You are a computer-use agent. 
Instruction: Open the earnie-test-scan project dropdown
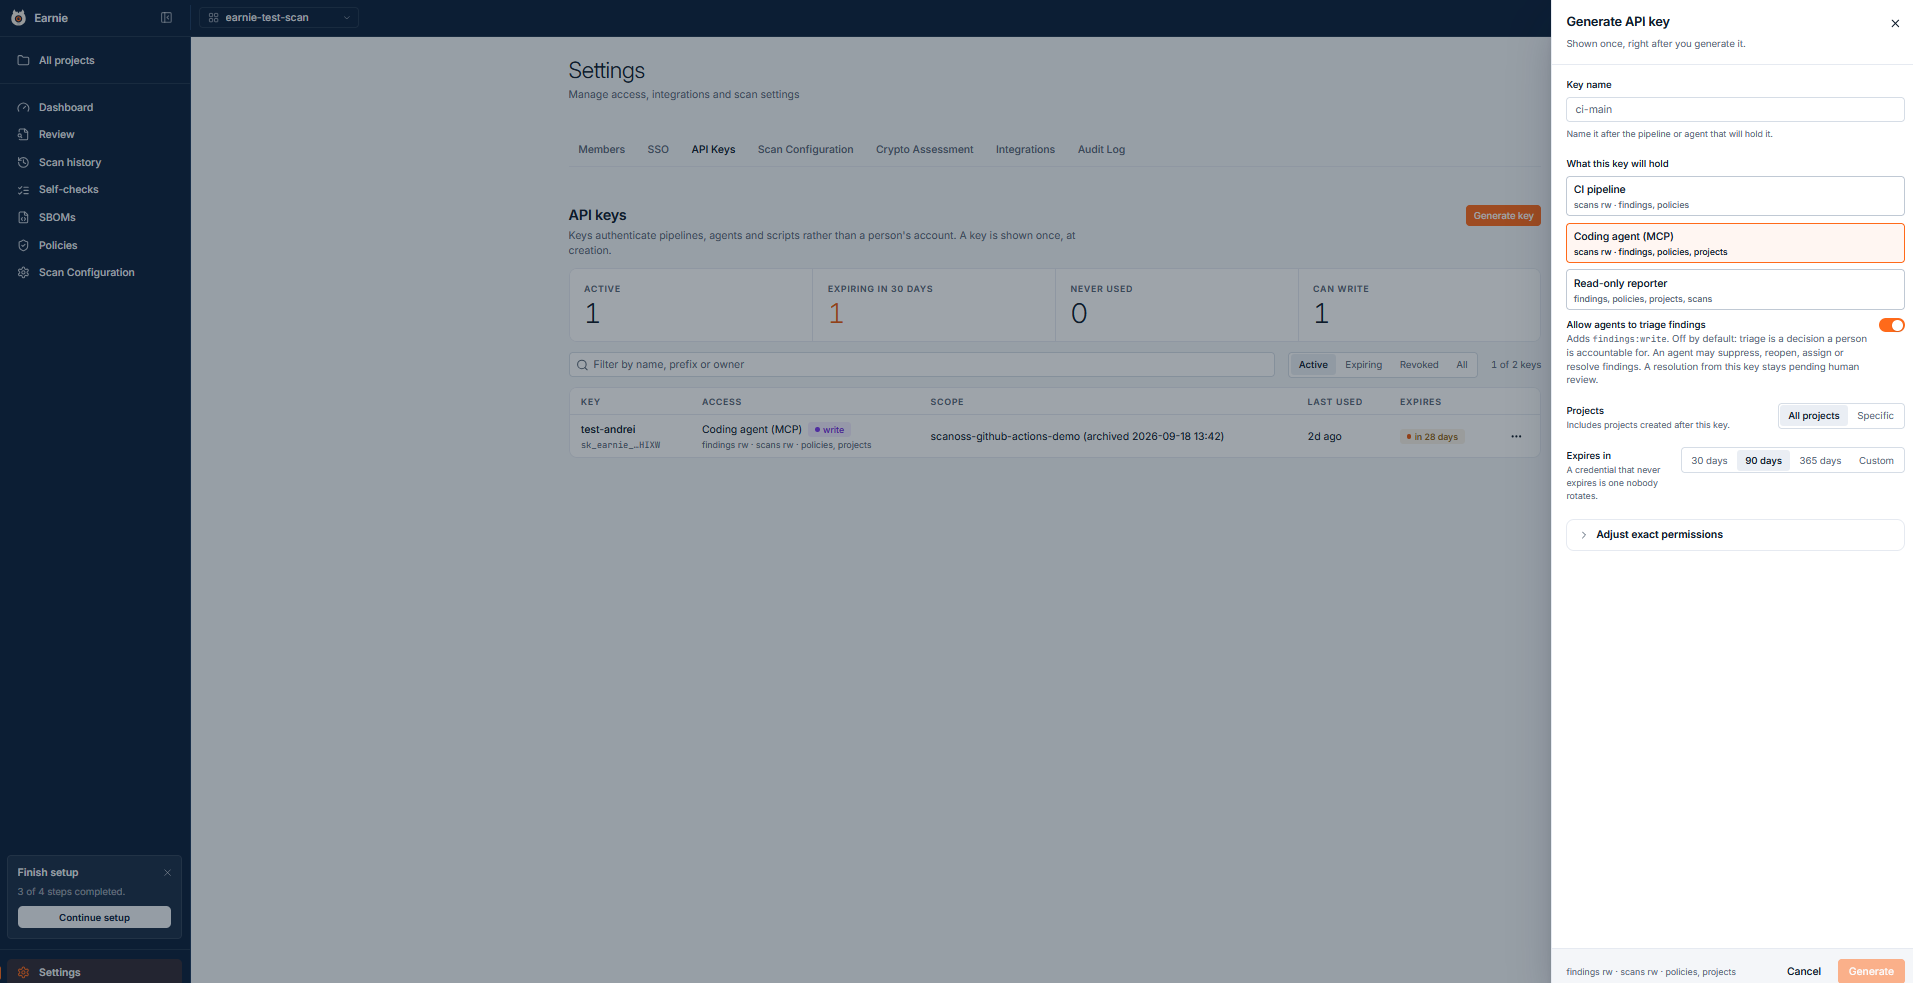click(279, 18)
